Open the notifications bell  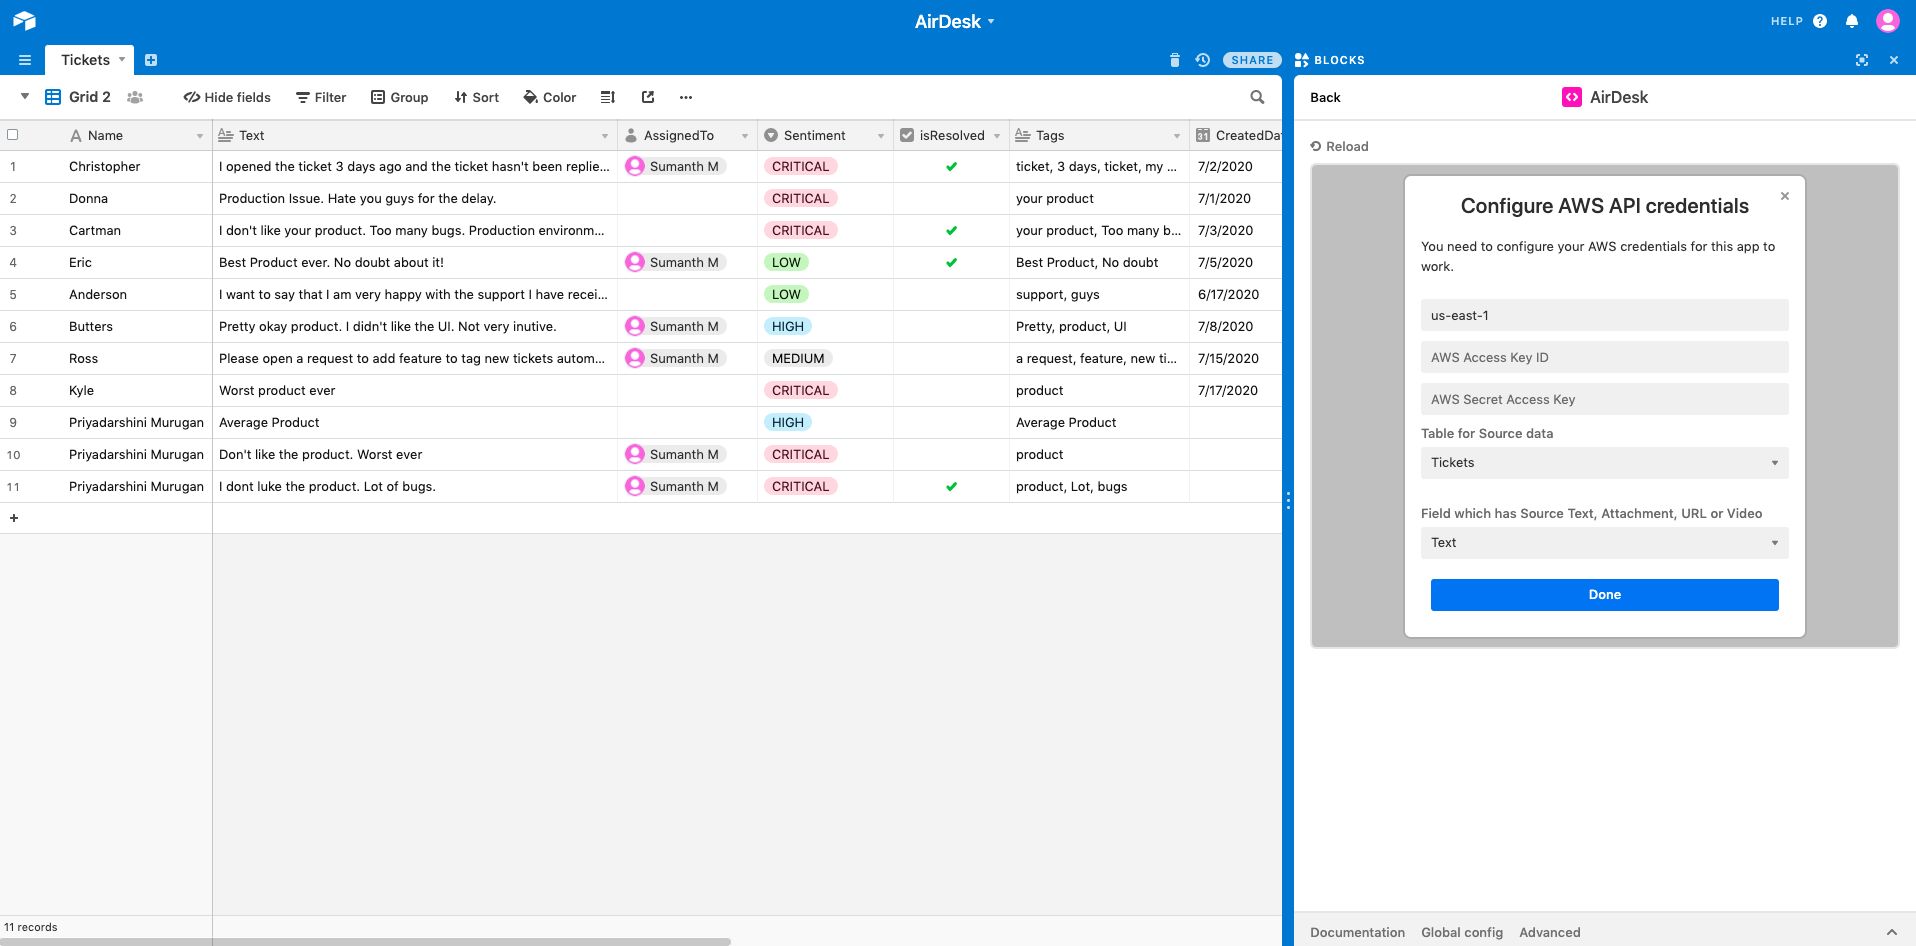1852,21
